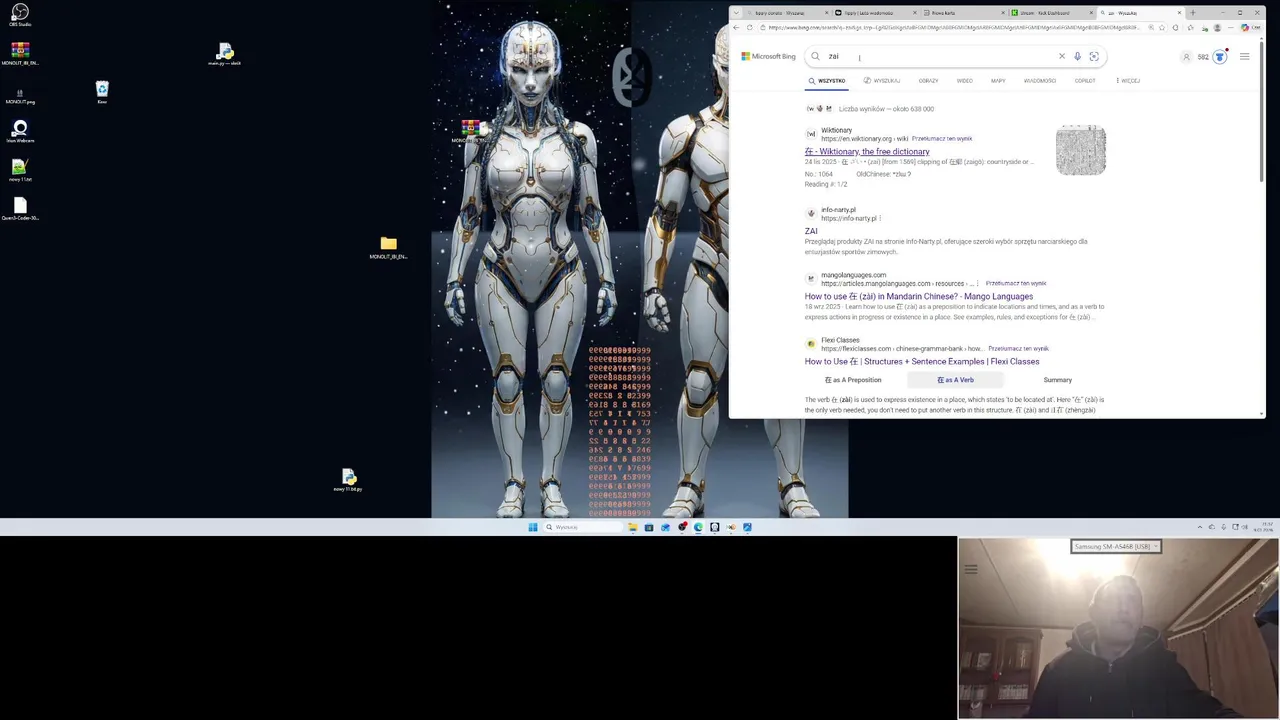The image size is (1280, 720).
Task: Open the Qwen3-Coder file on desktop
Action: pyautogui.click(x=20, y=208)
